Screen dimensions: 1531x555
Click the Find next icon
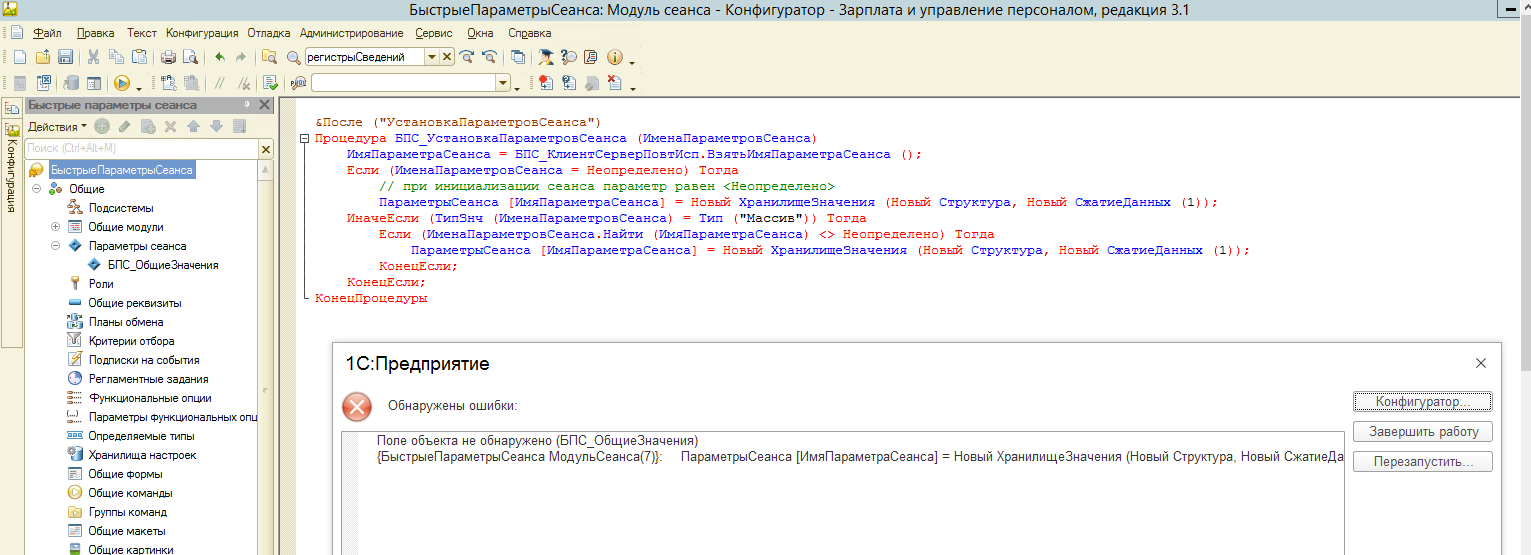466,57
